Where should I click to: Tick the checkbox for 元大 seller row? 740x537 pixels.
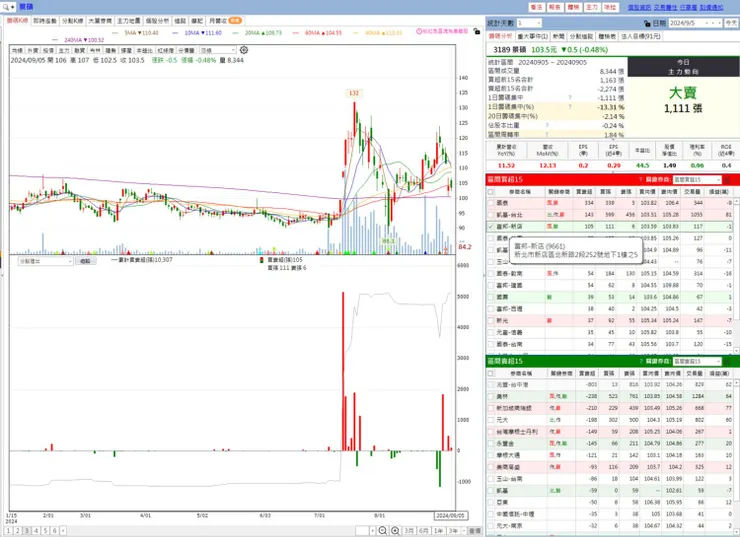491,420
